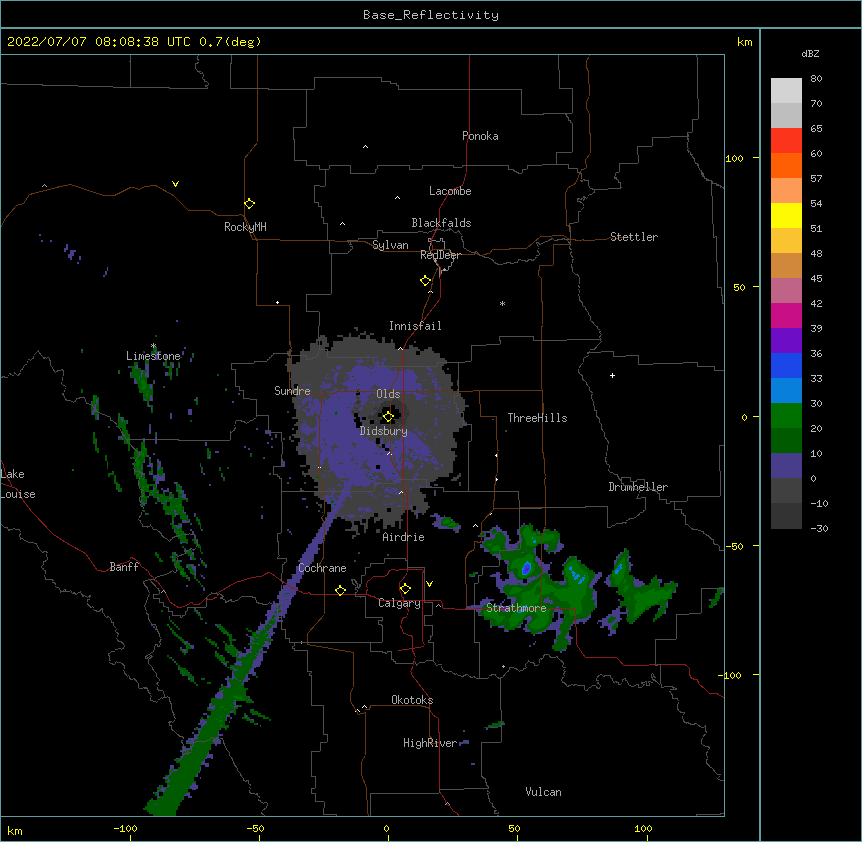The width and height of the screenshot is (862, 842).
Task: Click the dBZ legend heading
Action: click(x=810, y=53)
